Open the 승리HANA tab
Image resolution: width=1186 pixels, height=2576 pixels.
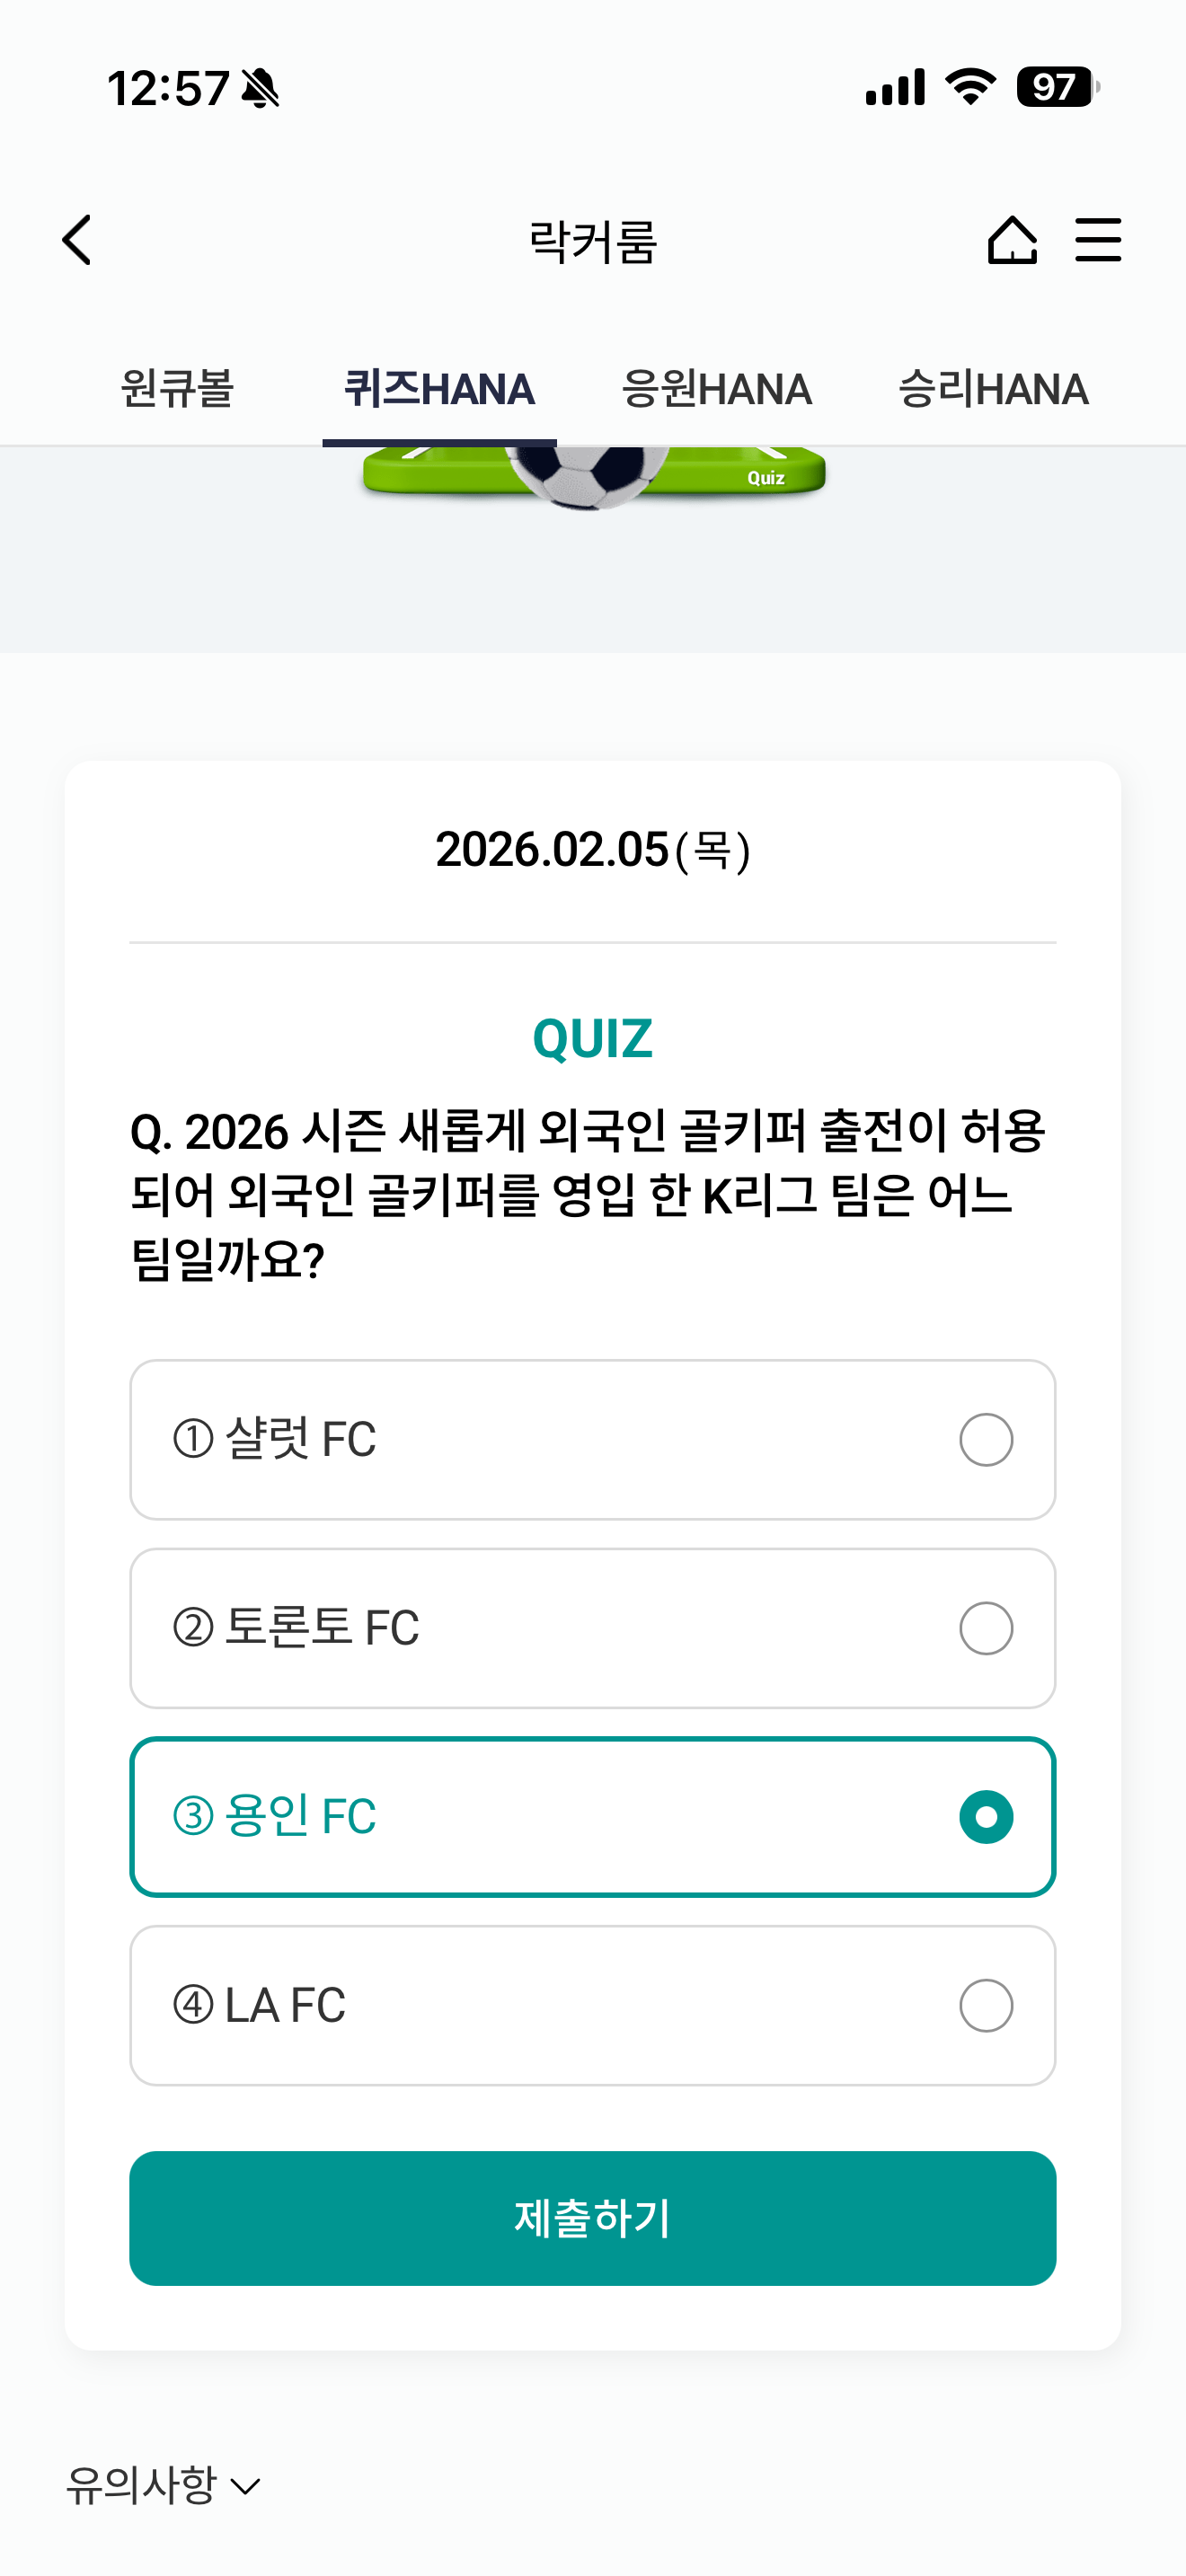tap(993, 389)
